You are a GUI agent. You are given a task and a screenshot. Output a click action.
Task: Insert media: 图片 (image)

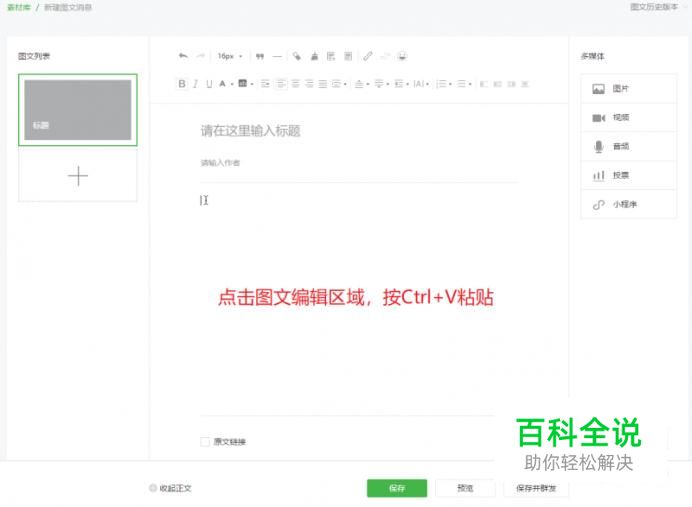(628, 89)
